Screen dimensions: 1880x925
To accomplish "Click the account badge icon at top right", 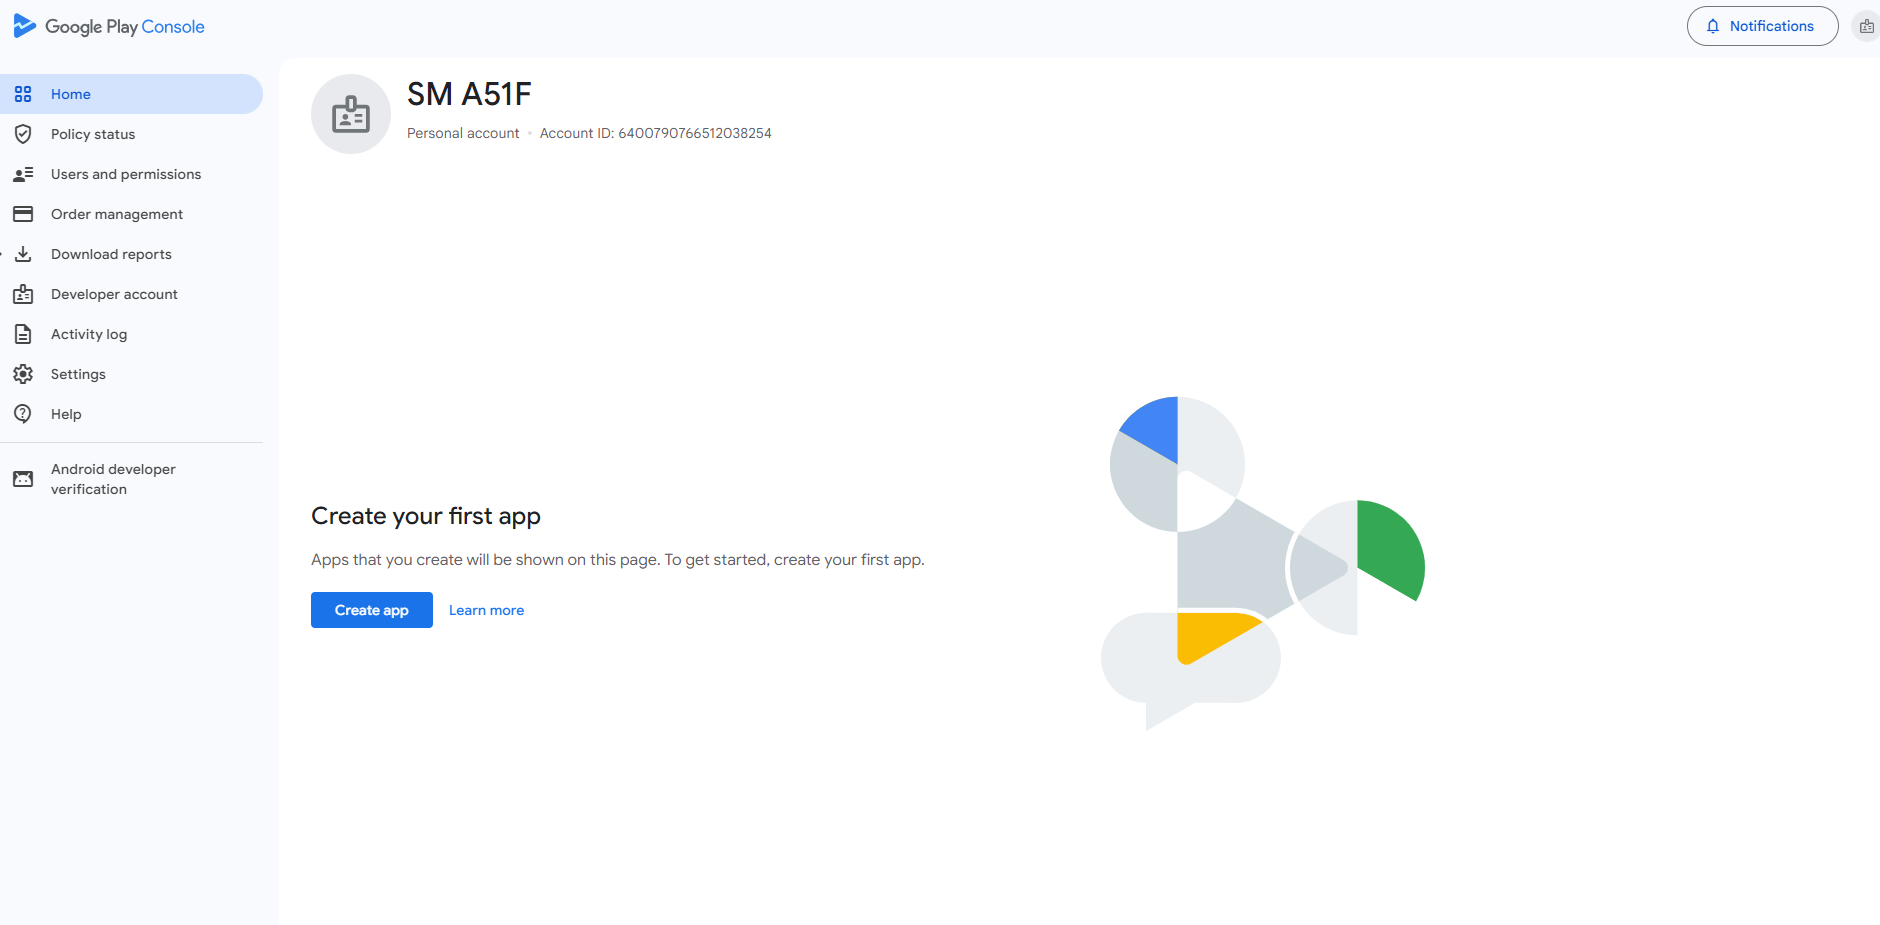I will coord(1866,27).
